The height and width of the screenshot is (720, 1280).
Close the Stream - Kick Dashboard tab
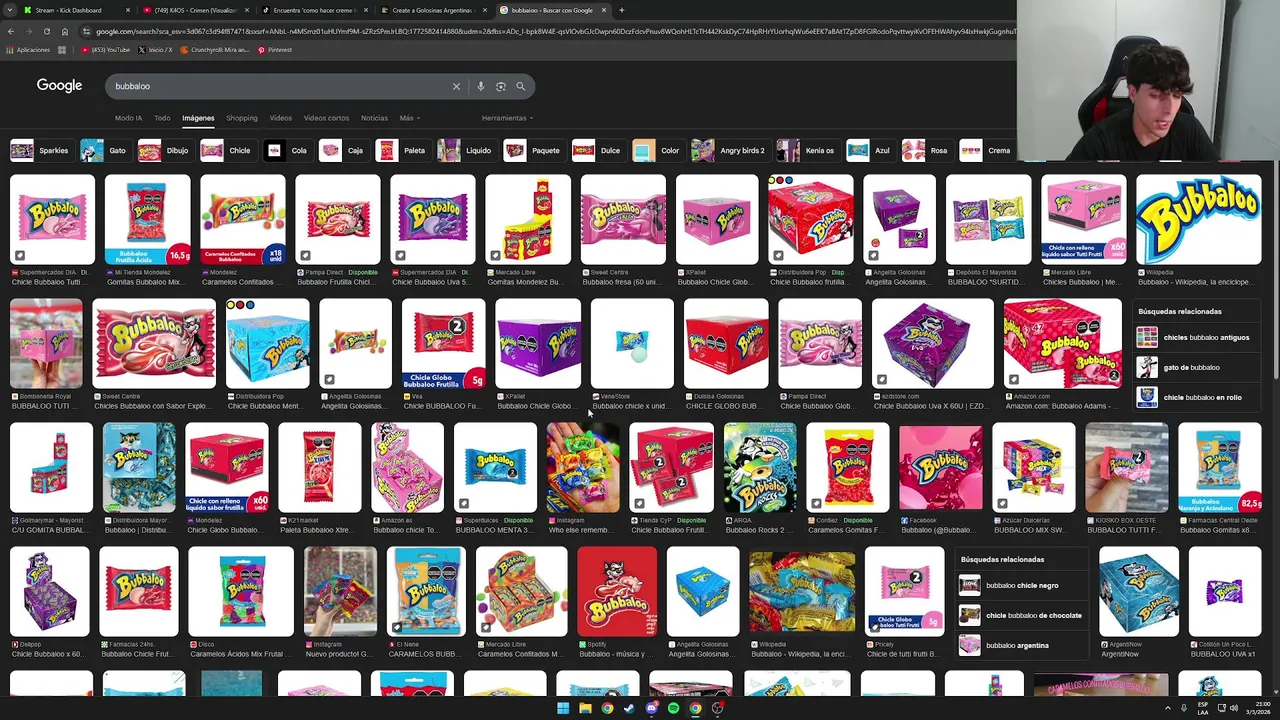[128, 10]
